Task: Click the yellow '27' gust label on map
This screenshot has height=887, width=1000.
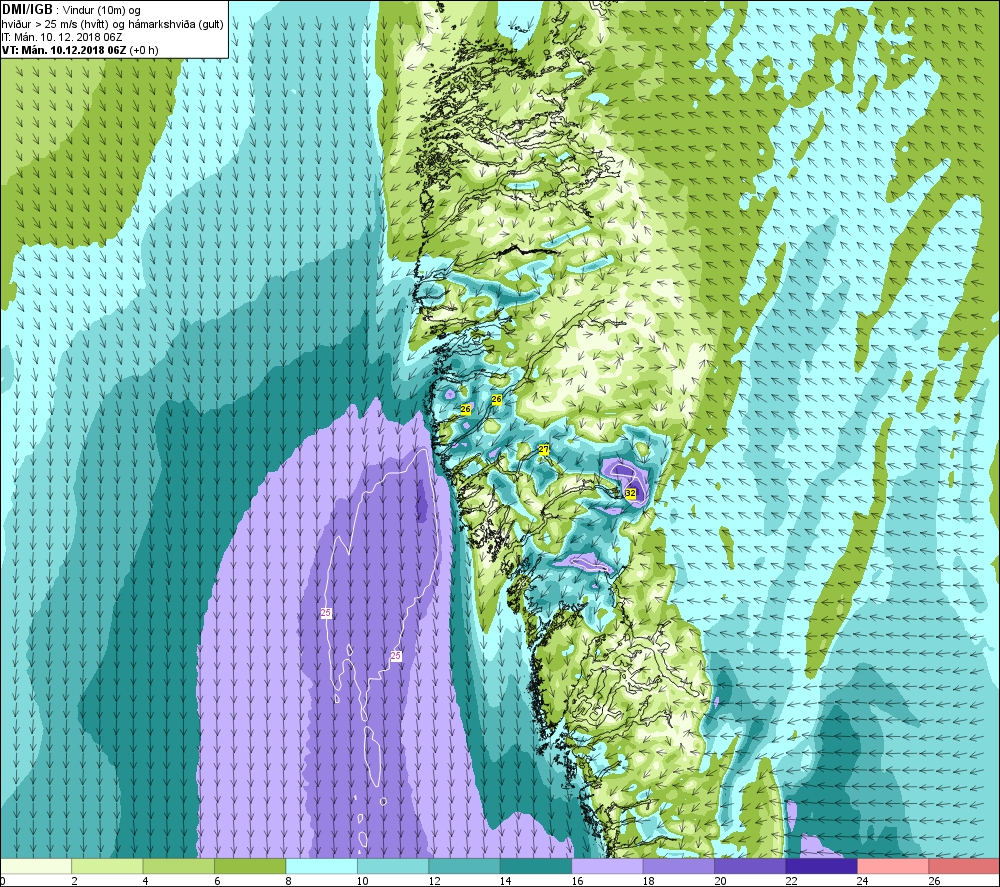Action: click(x=543, y=449)
